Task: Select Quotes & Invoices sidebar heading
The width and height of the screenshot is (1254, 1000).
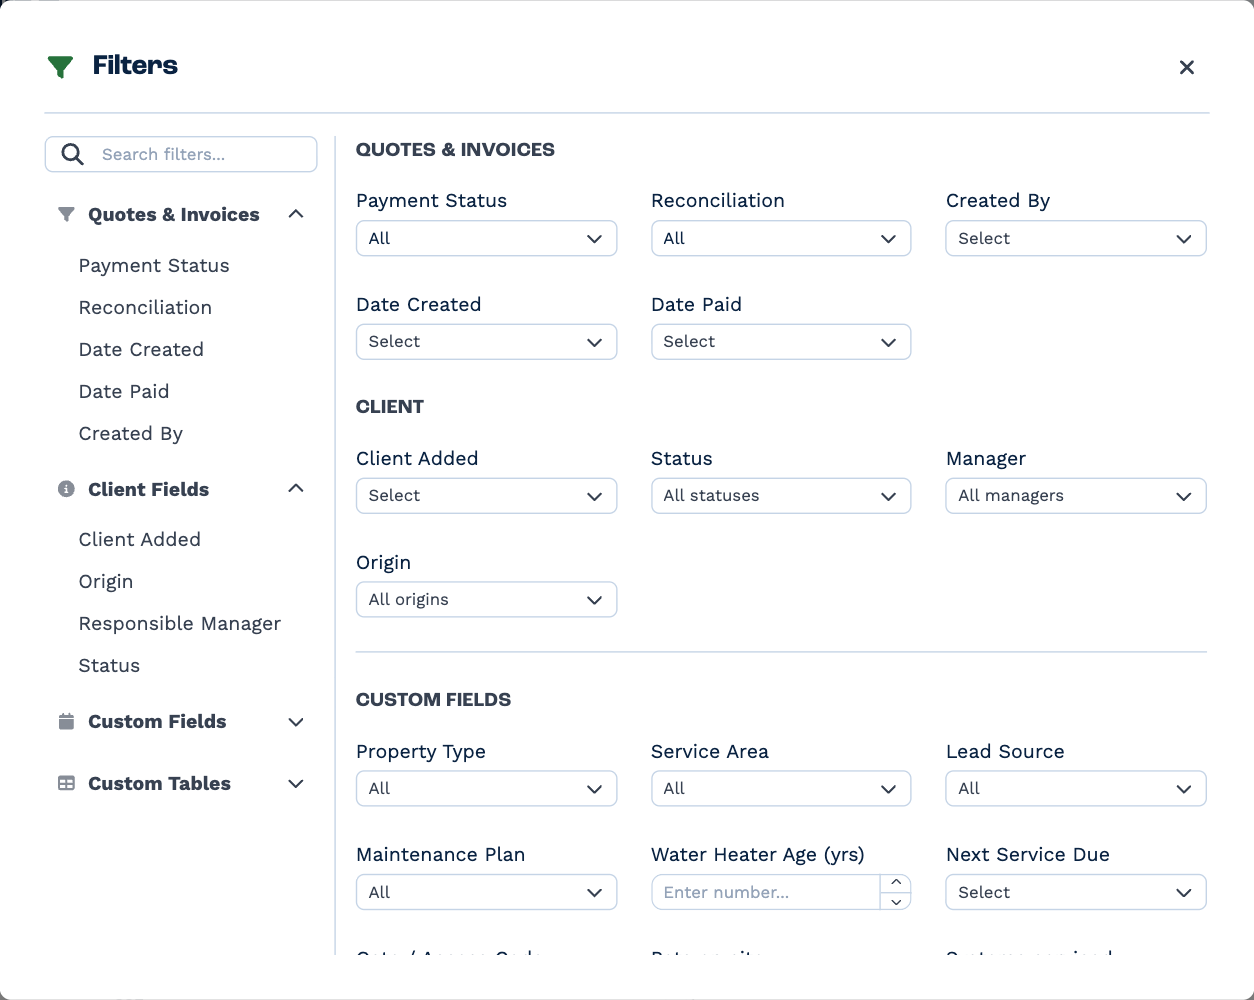Action: coord(174,214)
